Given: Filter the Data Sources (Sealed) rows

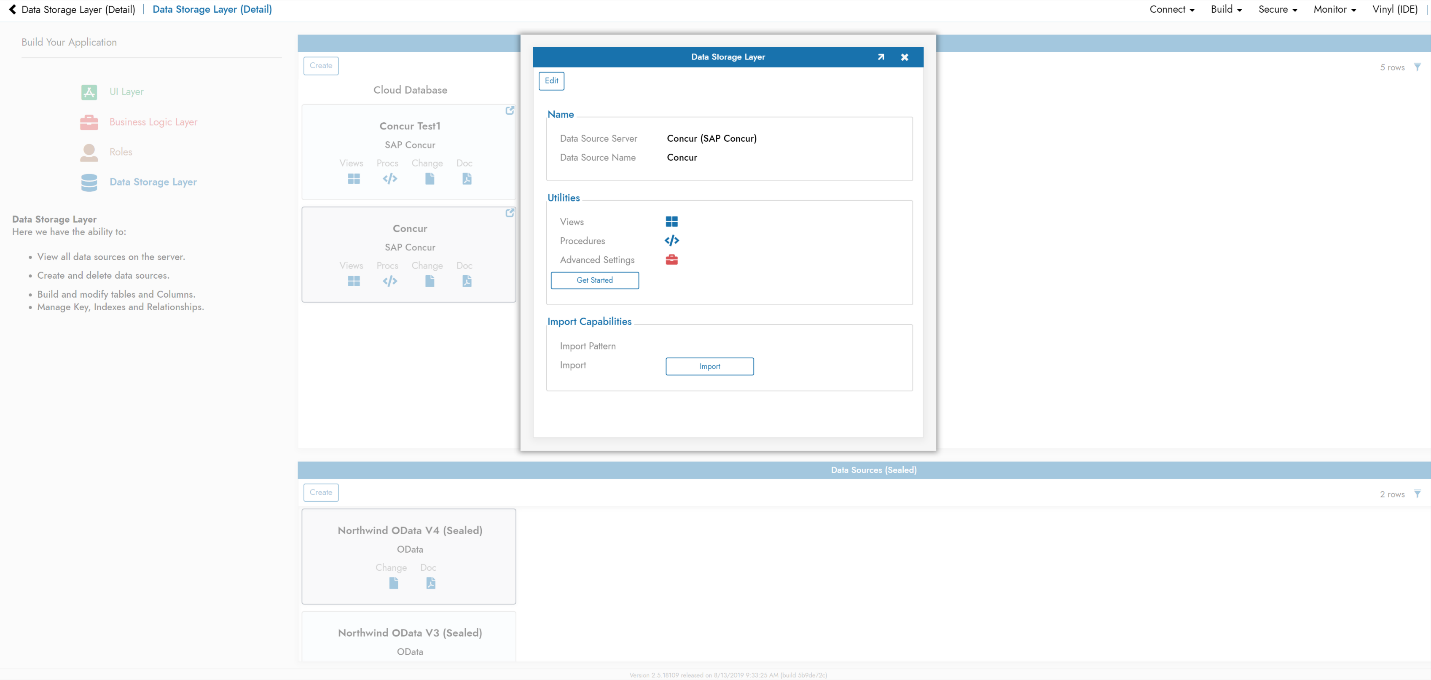Looking at the screenshot, I should coord(1417,494).
